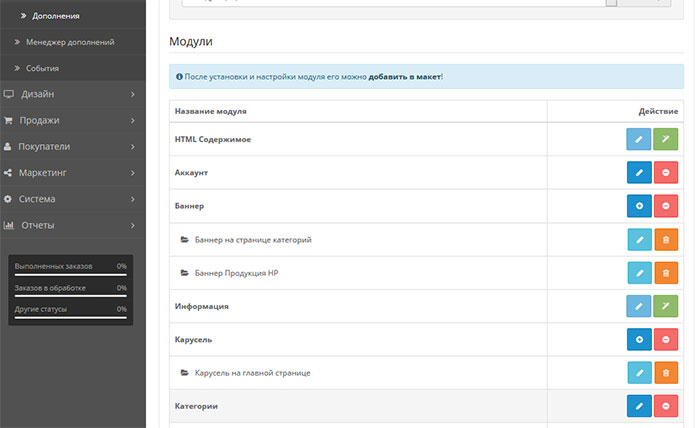
Task: Edit the Аккаунт module with pencil button
Action: click(x=638, y=173)
